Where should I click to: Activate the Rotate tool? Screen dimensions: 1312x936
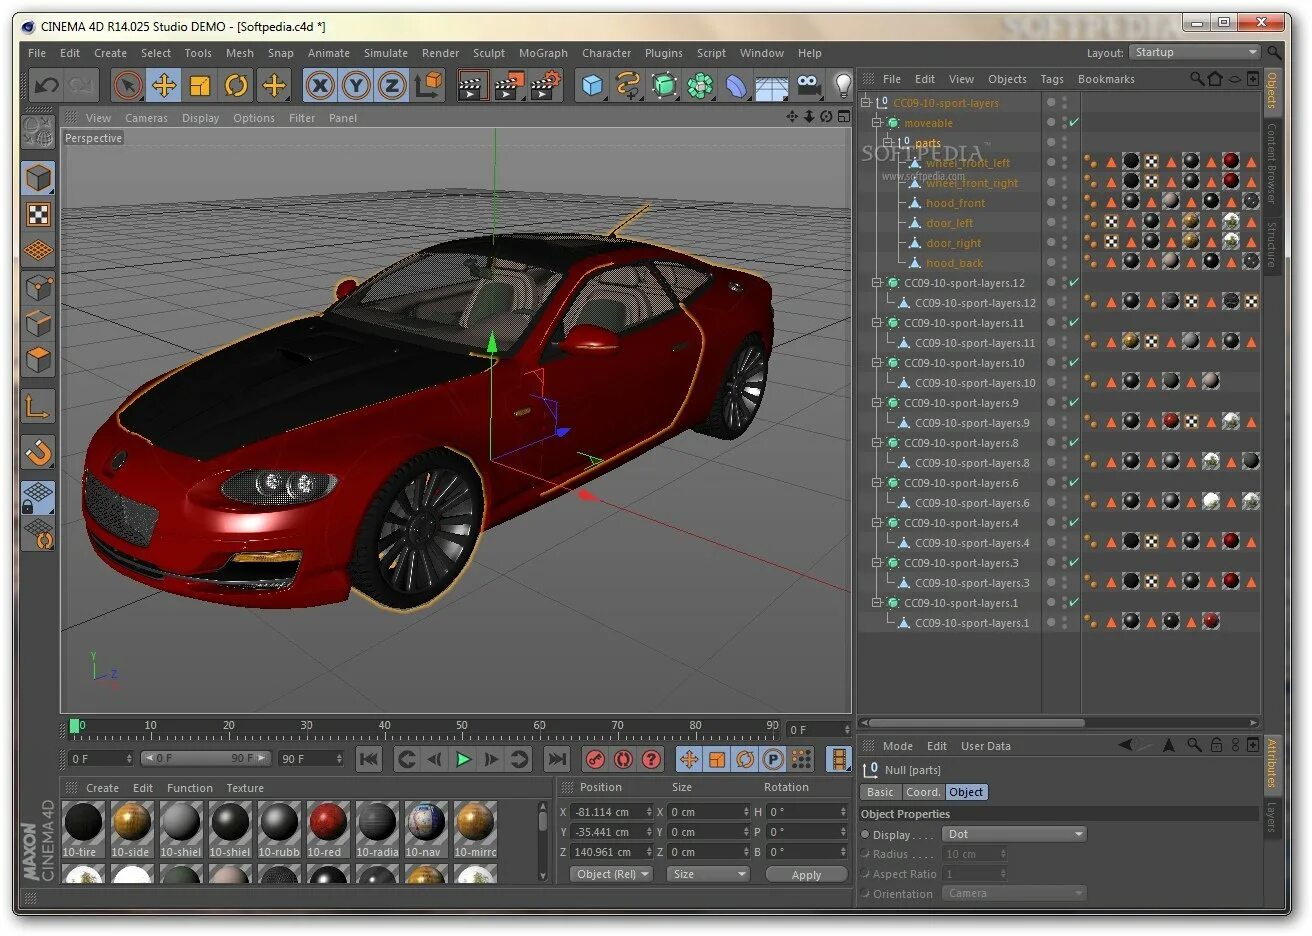(236, 86)
